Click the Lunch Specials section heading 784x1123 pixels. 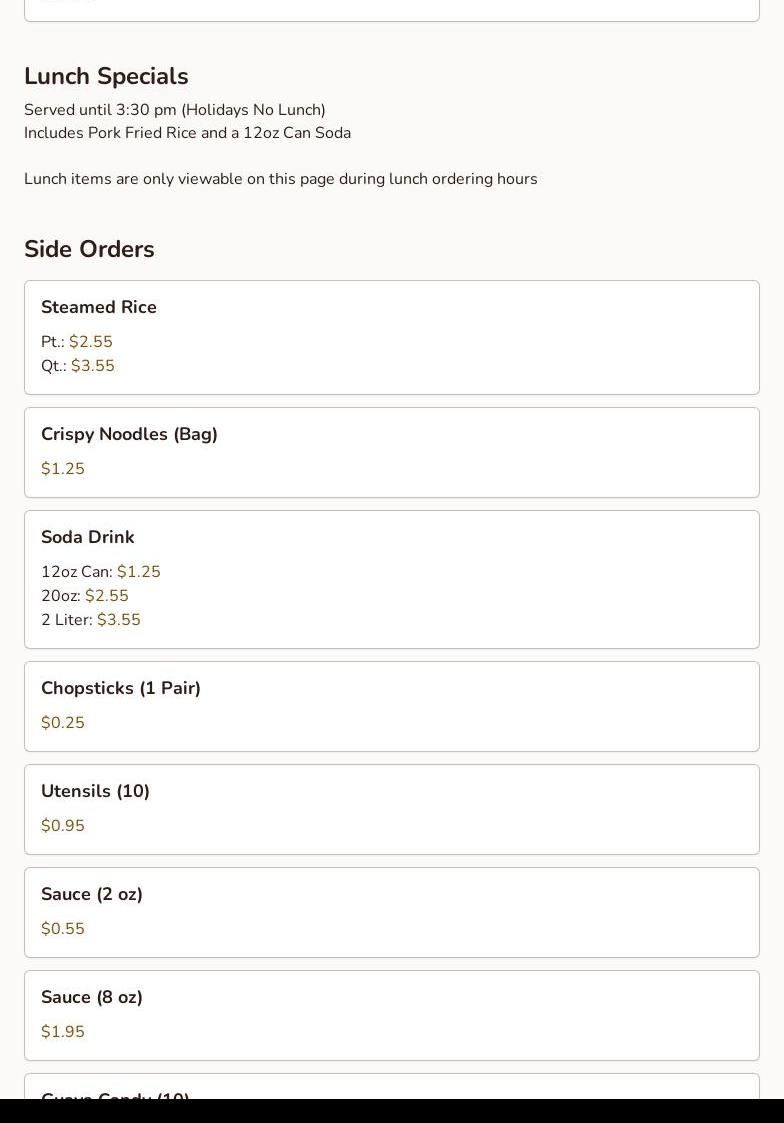coord(106,77)
